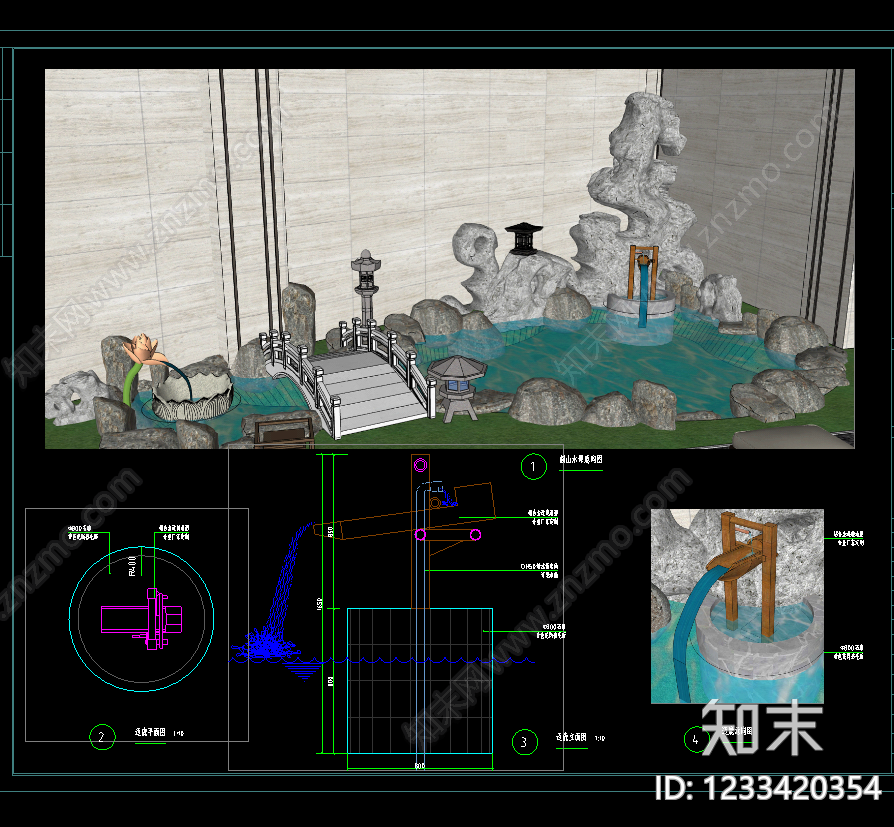
Task: Select the scale text beside callout 3
Action: (x=600, y=738)
